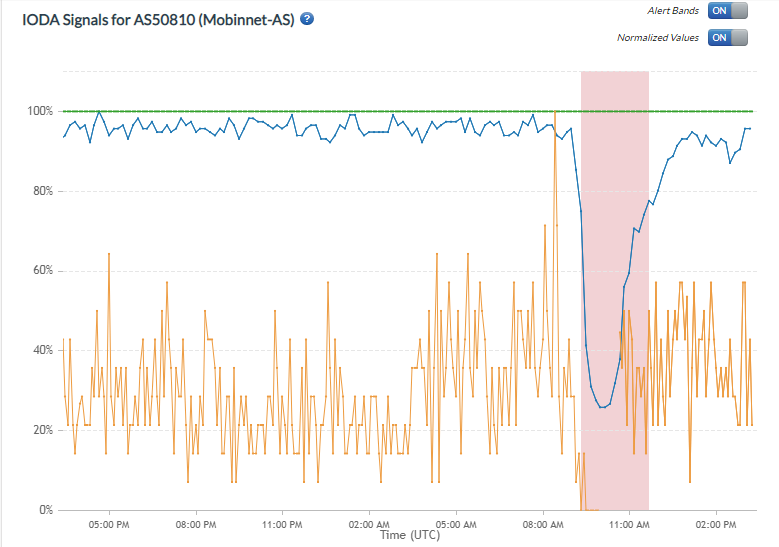Select the 05:00 AM time axis label
This screenshot has width=779, height=547.
[456, 523]
